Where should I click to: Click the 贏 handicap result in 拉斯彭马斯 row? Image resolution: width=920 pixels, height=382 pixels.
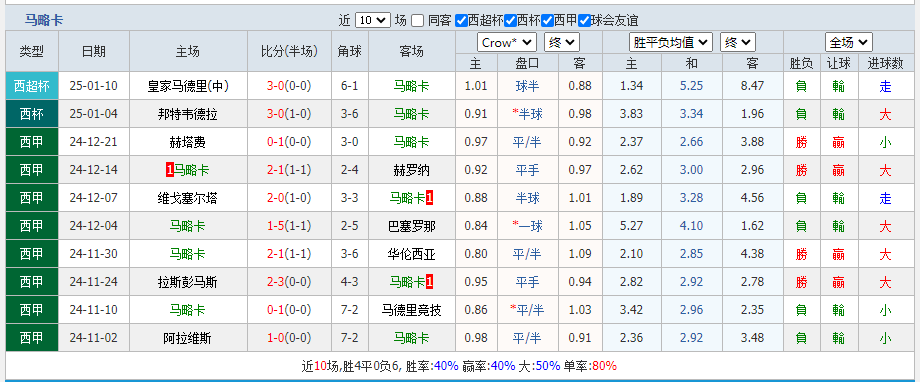click(x=838, y=282)
